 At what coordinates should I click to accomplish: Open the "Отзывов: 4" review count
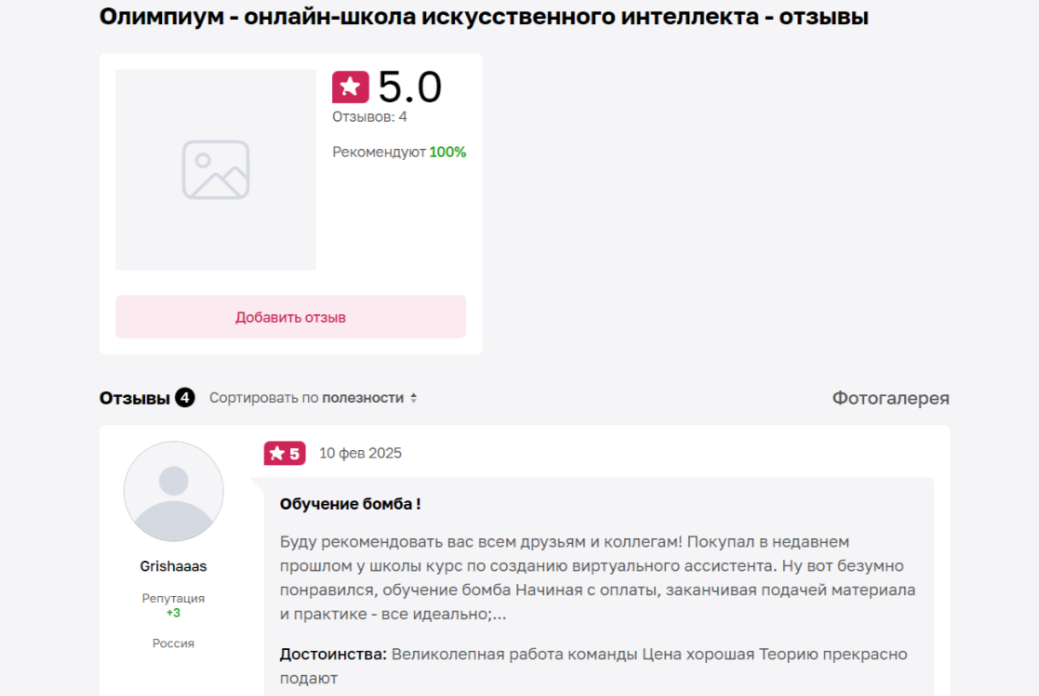coord(369,117)
